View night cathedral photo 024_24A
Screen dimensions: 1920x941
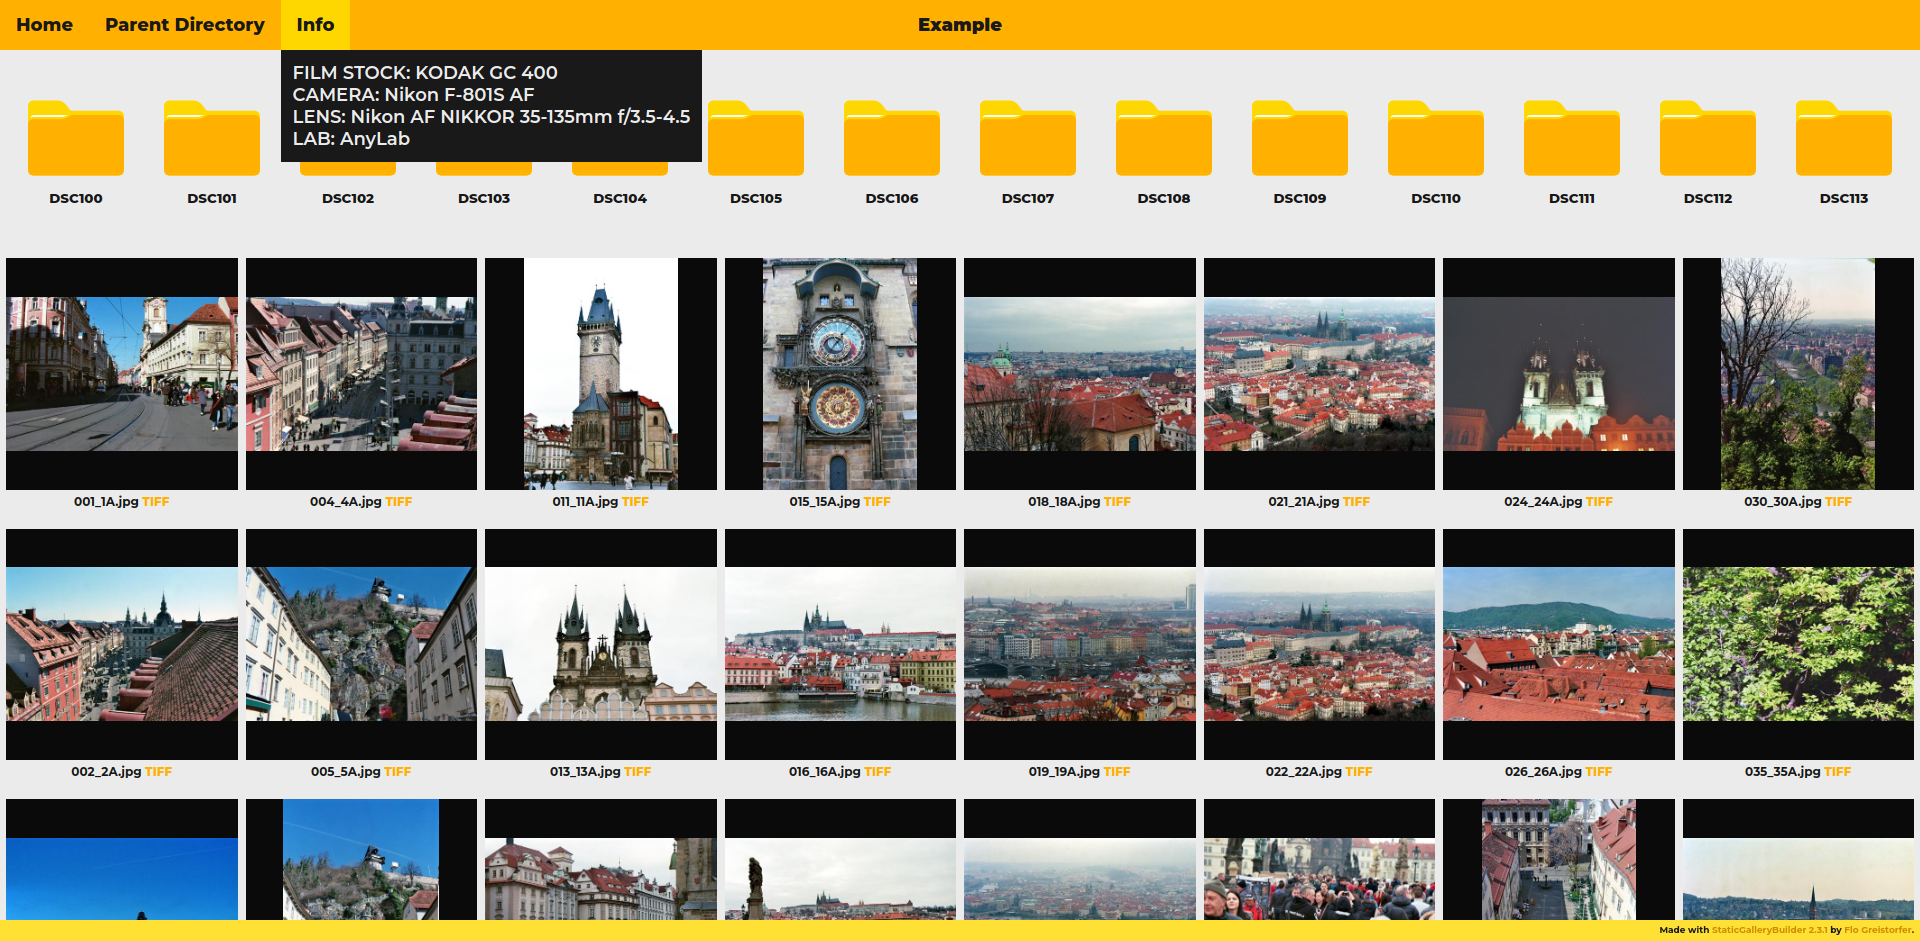pyautogui.click(x=1558, y=374)
